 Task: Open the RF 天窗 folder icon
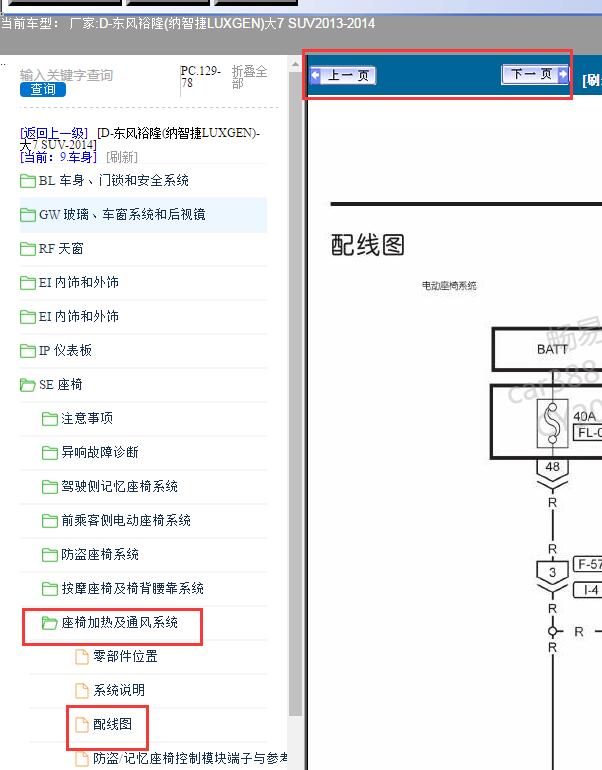click(x=28, y=248)
